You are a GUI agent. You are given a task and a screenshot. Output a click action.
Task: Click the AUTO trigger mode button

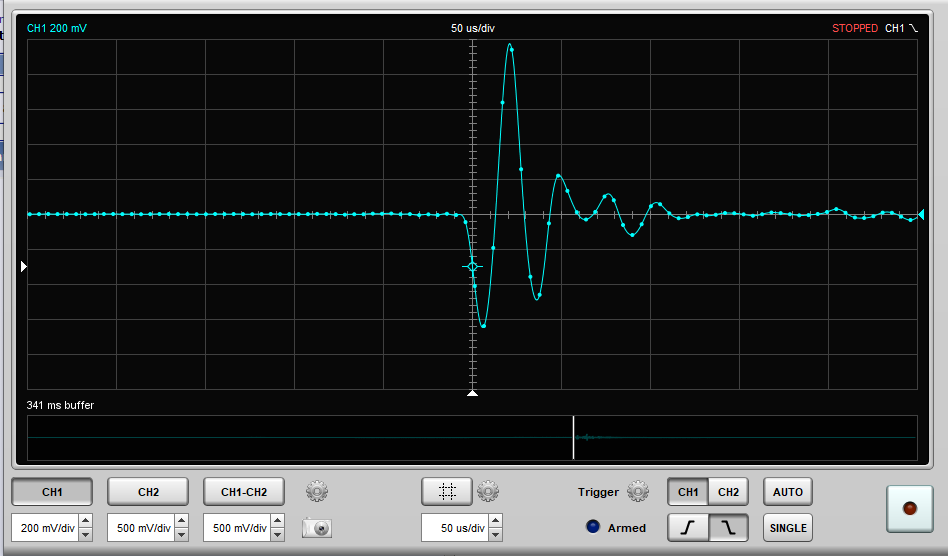[788, 492]
